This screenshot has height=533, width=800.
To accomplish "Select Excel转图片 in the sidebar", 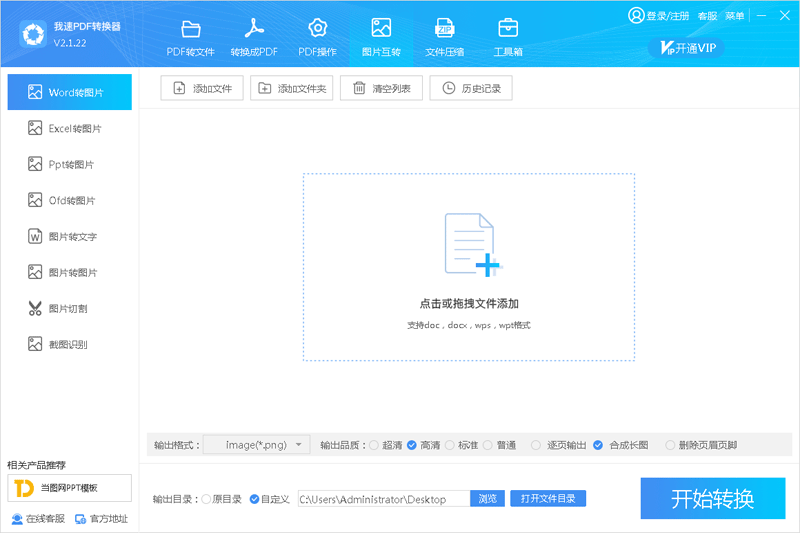I will click(x=69, y=128).
